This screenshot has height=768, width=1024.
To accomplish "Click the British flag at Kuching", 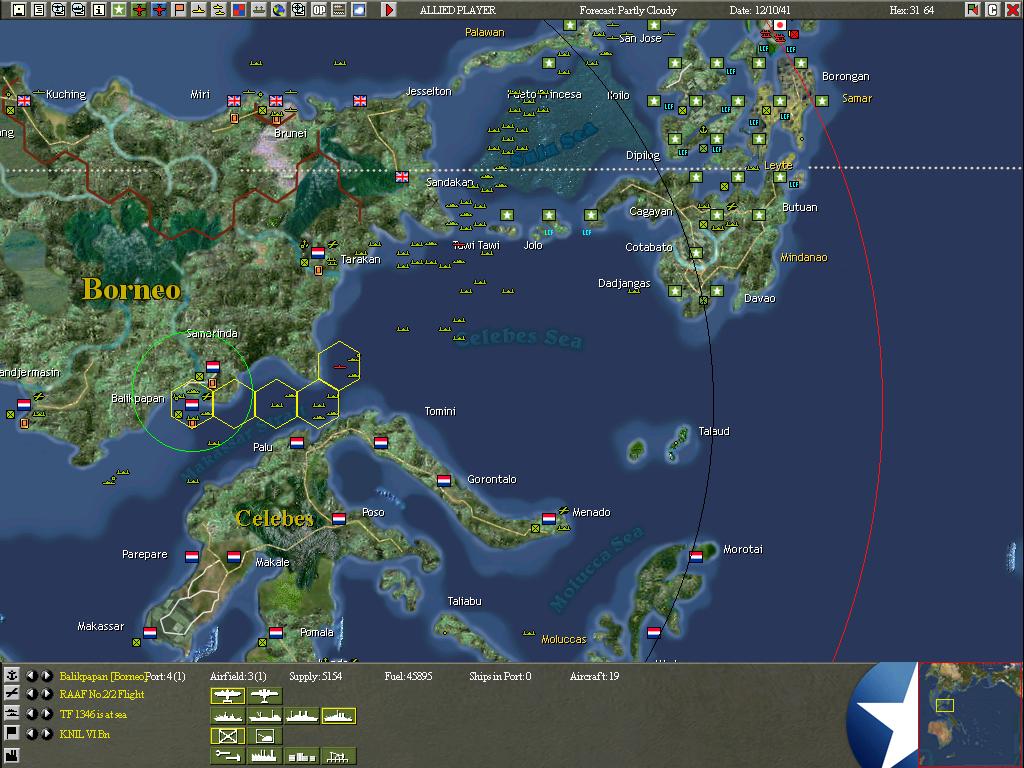I will (24, 101).
